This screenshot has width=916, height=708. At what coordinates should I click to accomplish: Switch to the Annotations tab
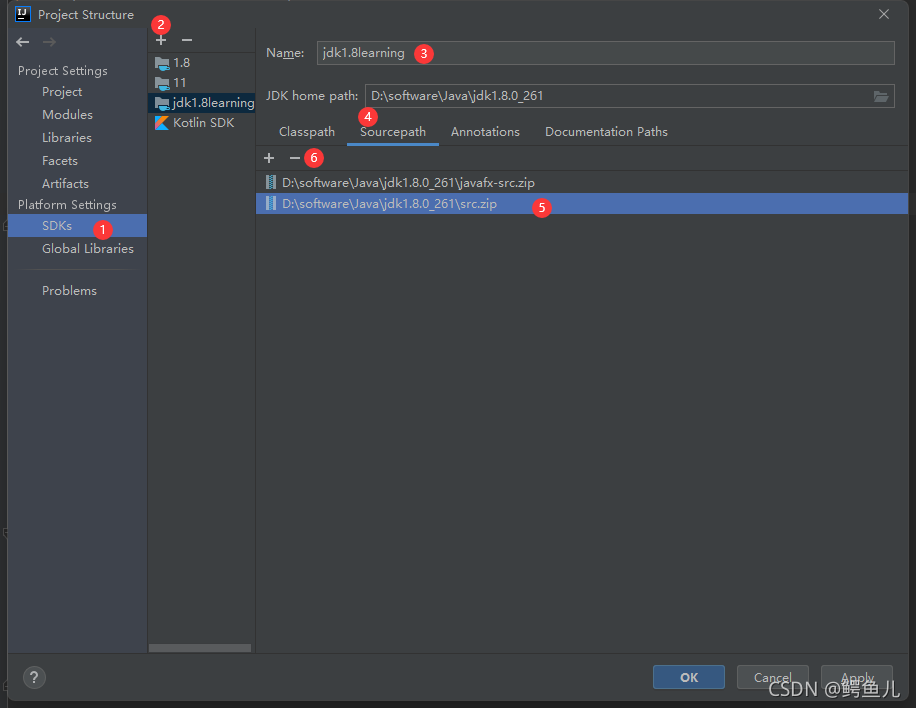coord(485,132)
